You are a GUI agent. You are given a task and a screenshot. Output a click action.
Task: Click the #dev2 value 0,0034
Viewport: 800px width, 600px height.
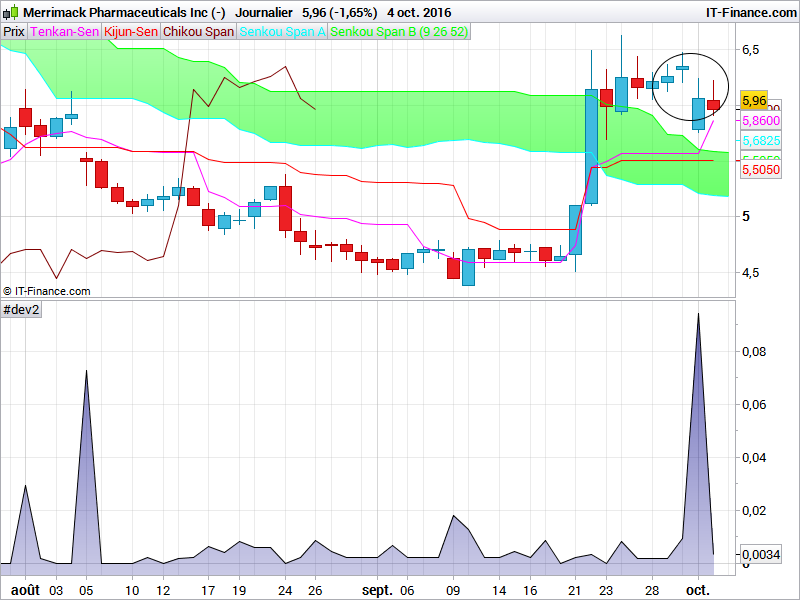pyautogui.click(x=761, y=554)
